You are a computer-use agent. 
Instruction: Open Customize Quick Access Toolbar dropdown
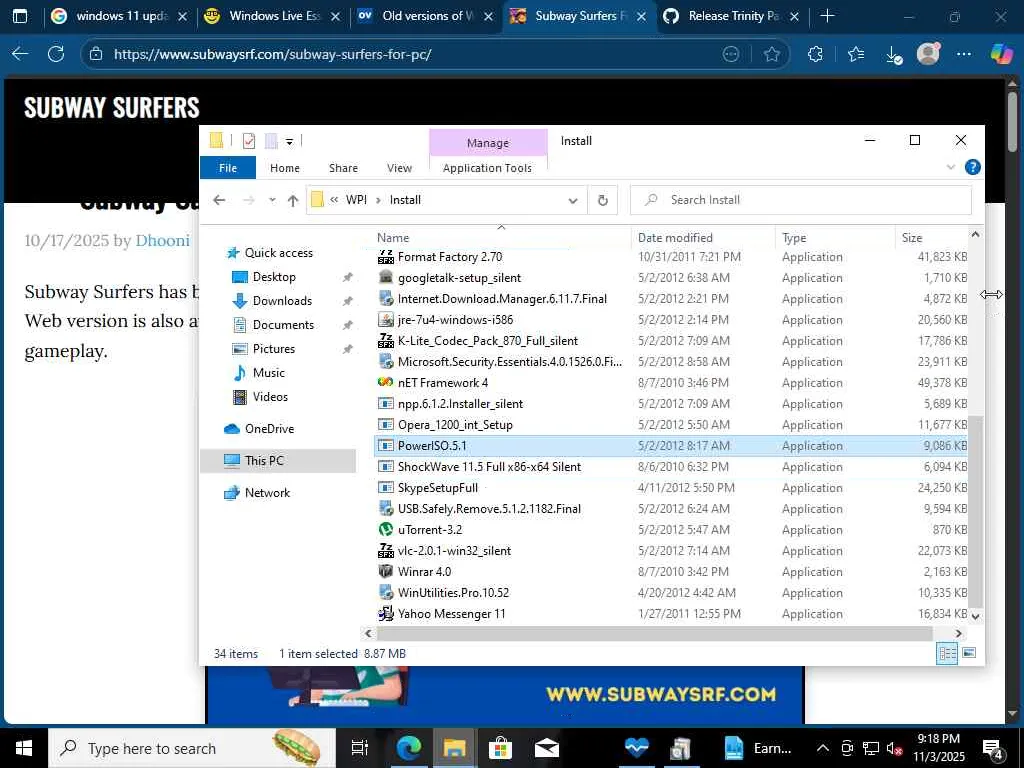289,141
